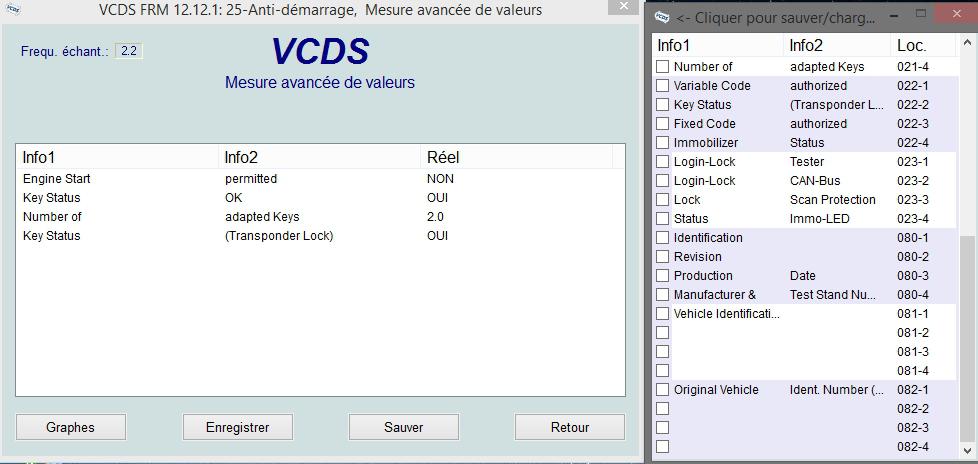Click the vertical scrollbar thumb in group list

click(967, 340)
